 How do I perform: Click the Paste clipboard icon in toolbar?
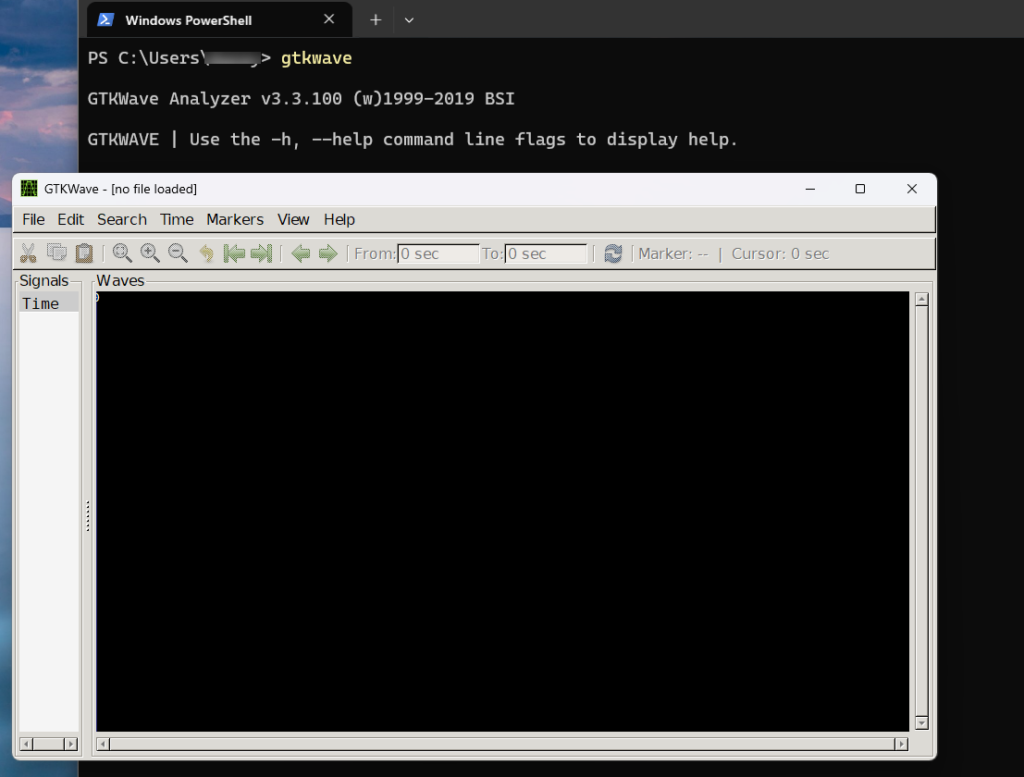coord(84,253)
